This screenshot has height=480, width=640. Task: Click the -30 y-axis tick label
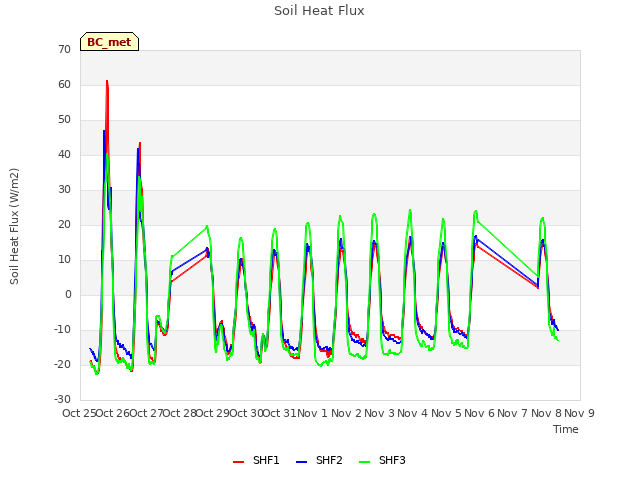62,399
